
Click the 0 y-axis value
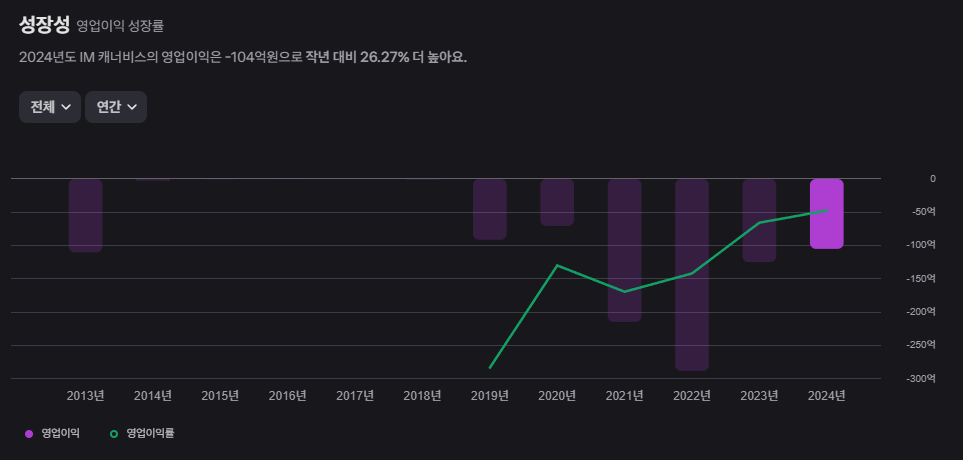click(933, 179)
